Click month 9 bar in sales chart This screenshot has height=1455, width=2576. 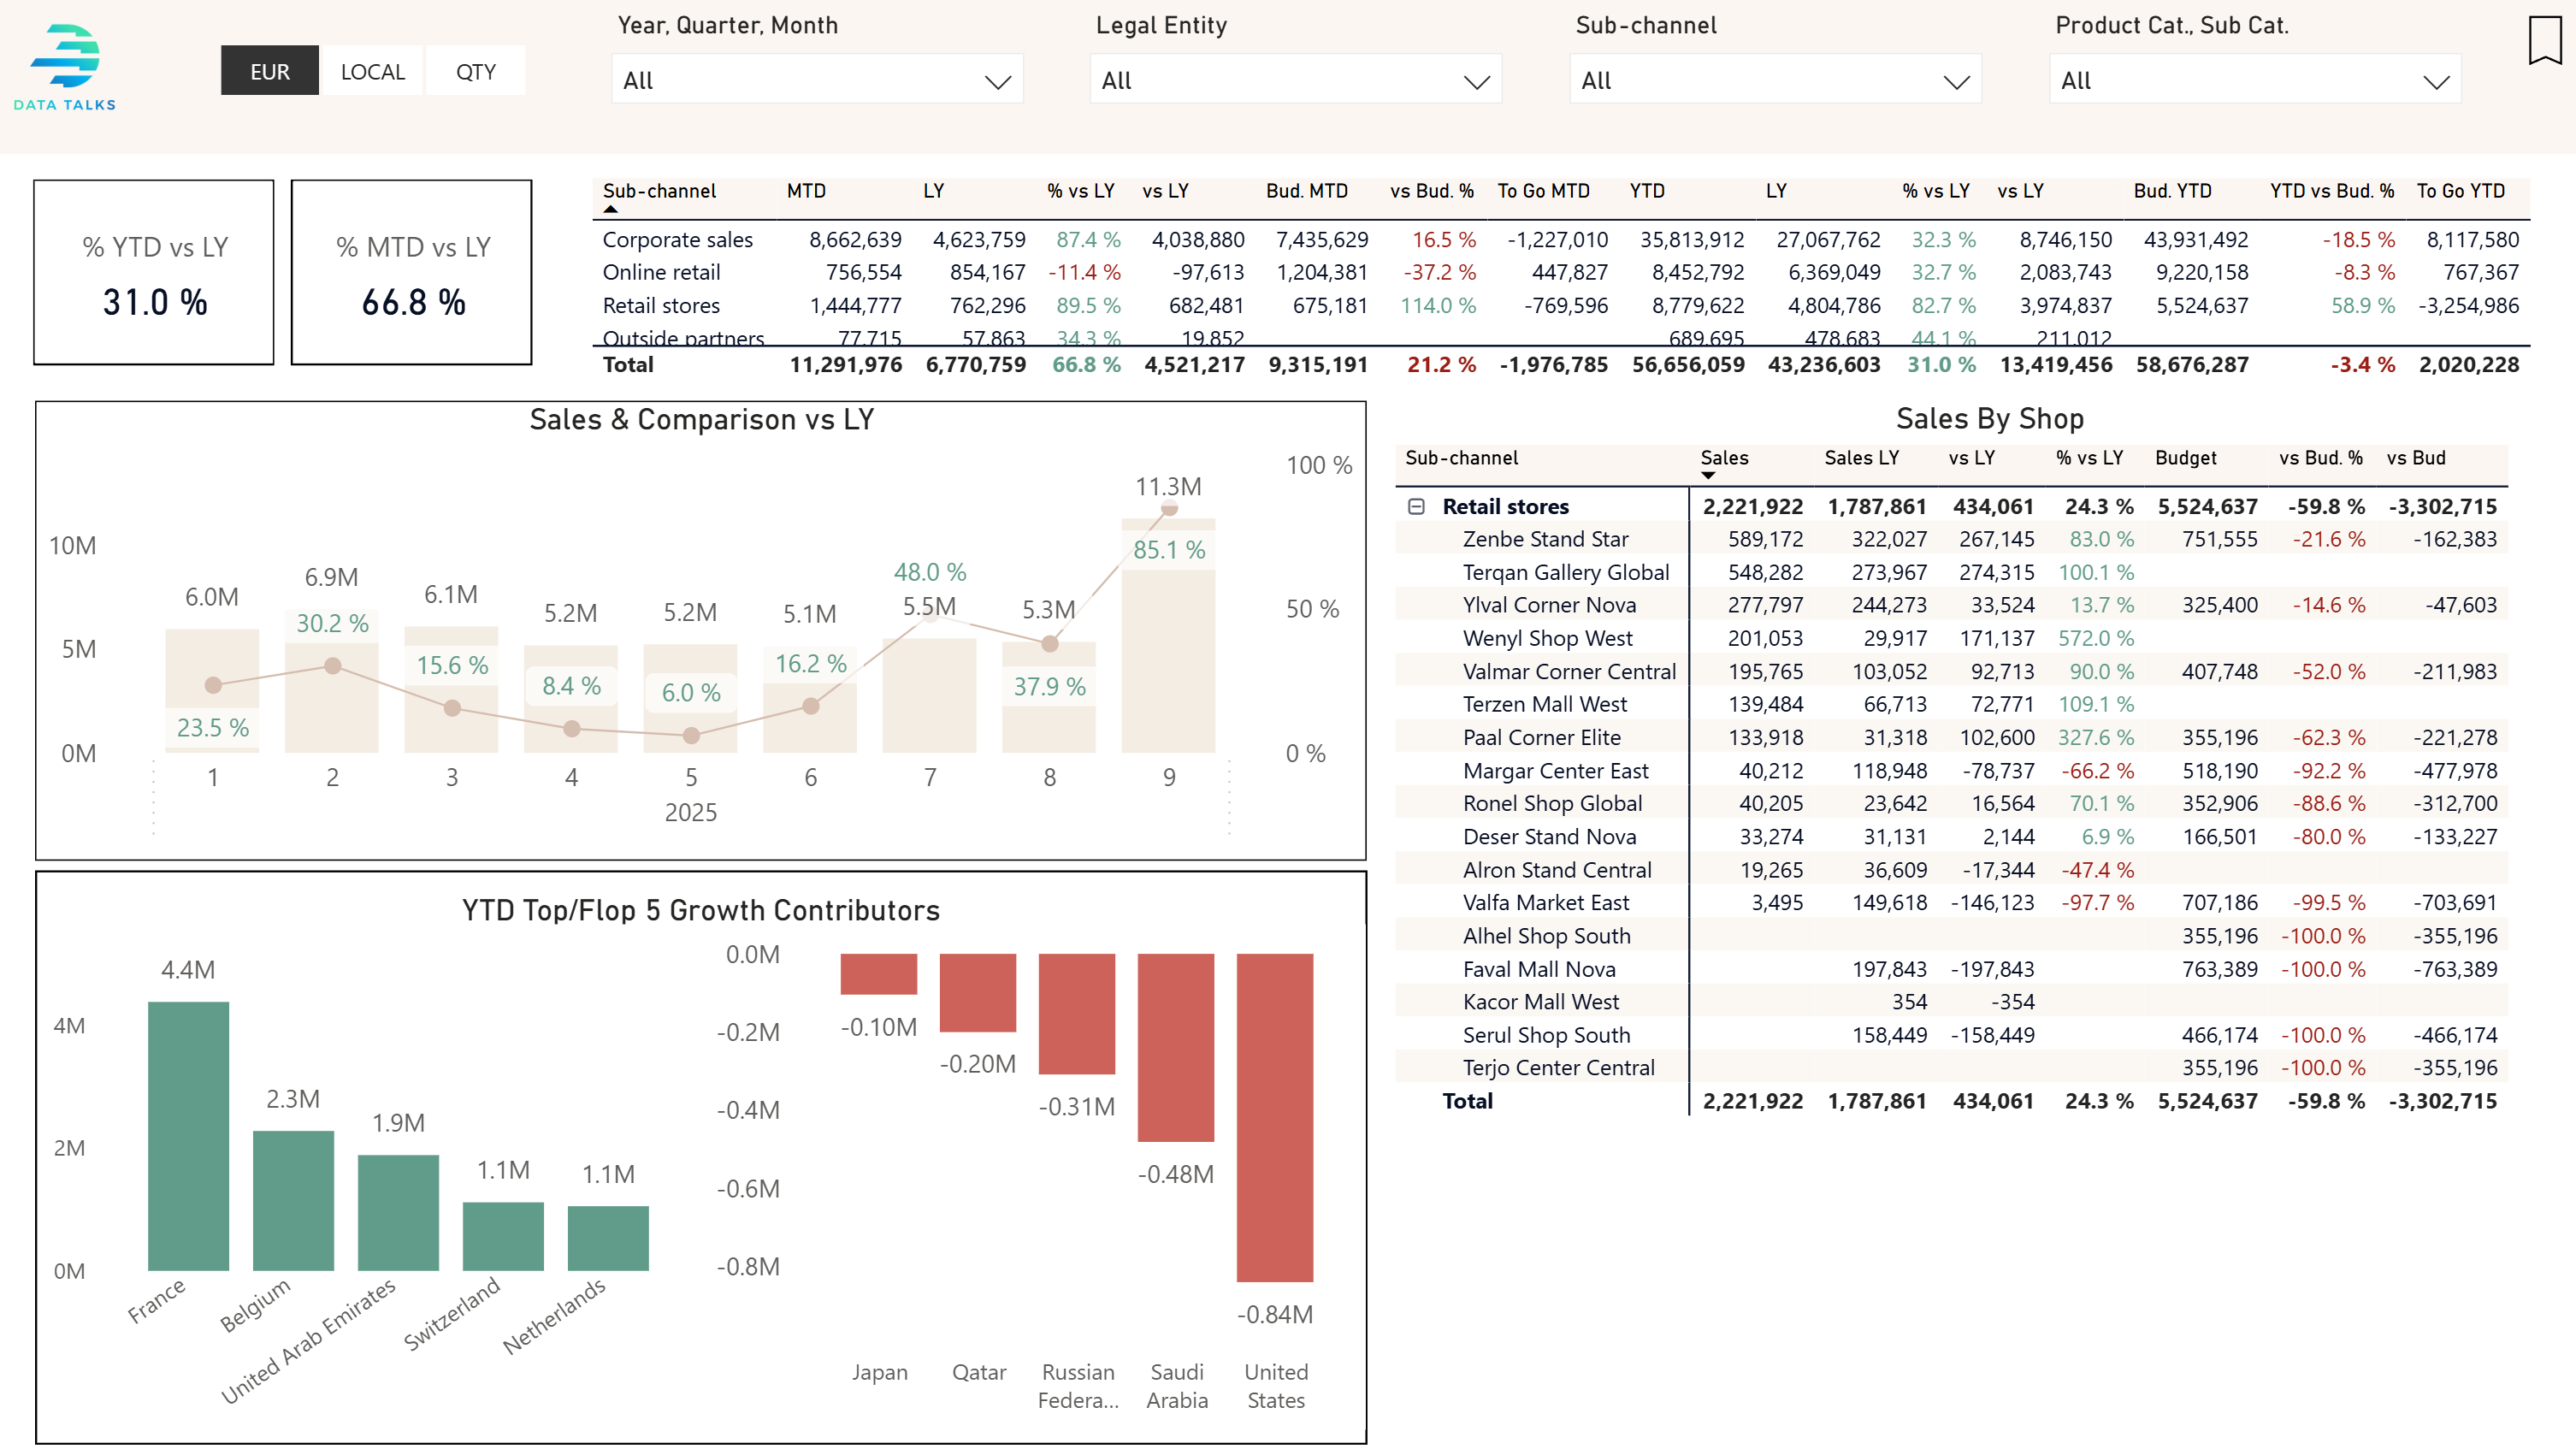point(1168,636)
